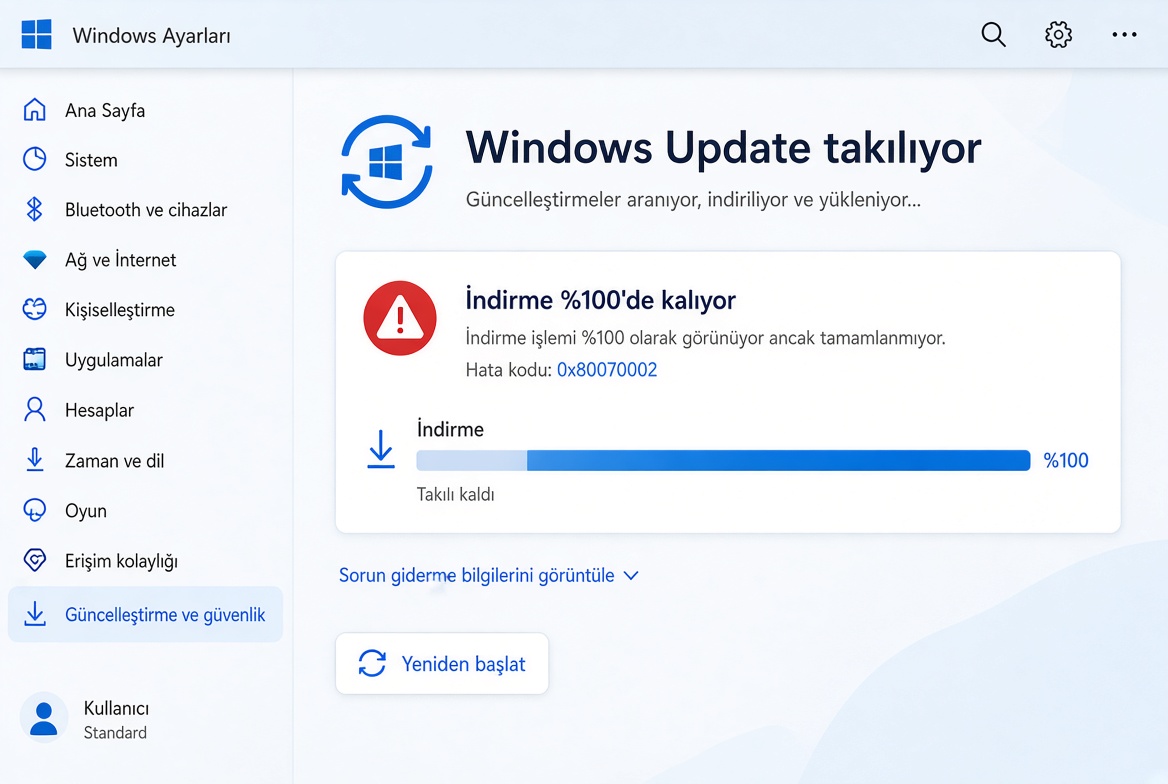This screenshot has width=1168, height=784.
Task: Click the Sistem pie-chart icon
Action: (x=34, y=159)
